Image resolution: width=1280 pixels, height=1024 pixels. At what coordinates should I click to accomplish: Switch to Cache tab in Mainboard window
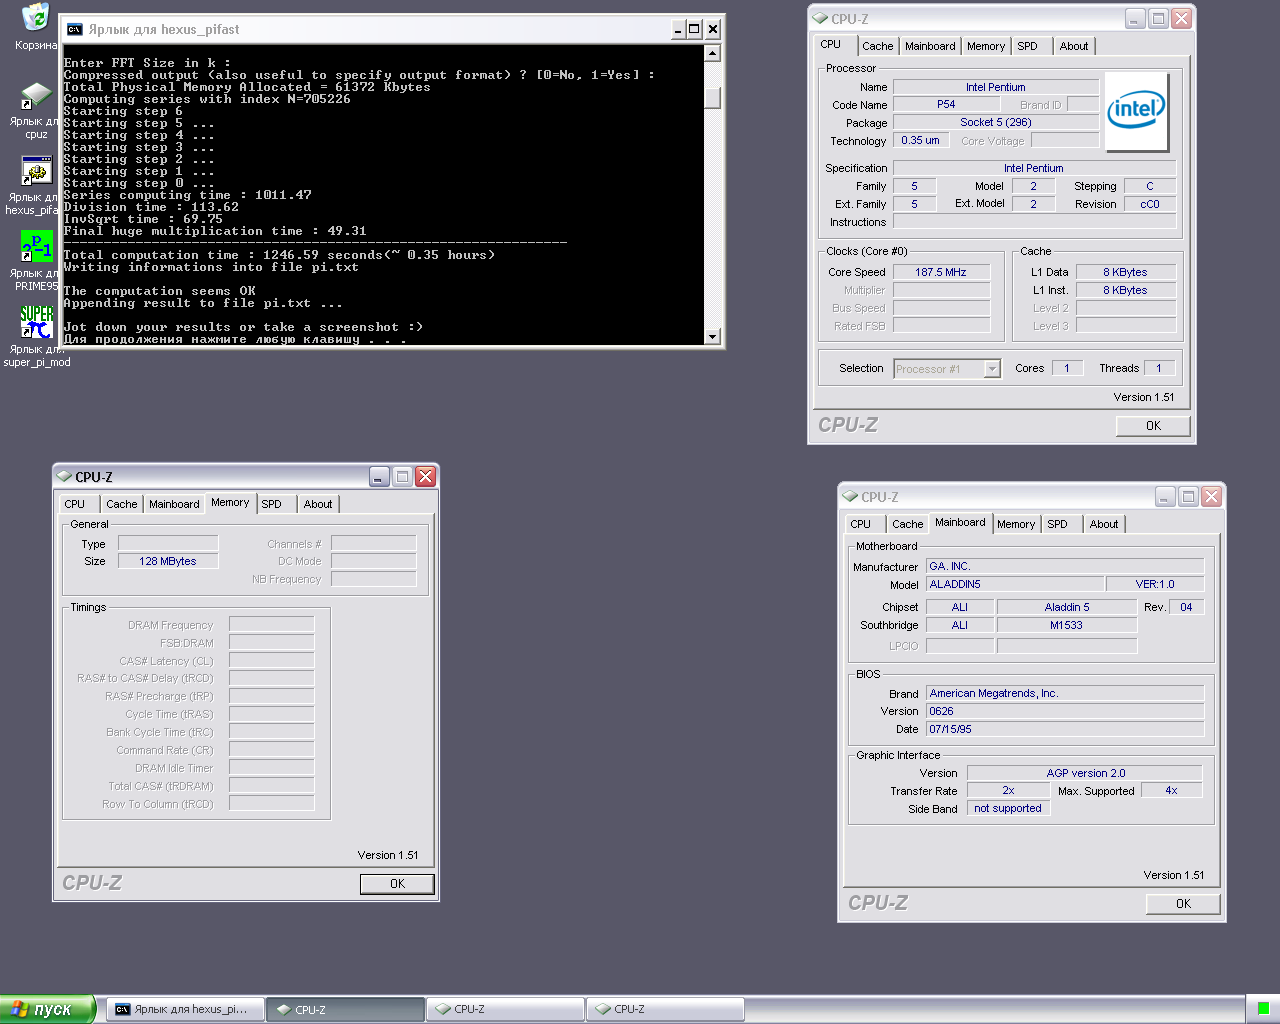pyautogui.click(x=908, y=524)
